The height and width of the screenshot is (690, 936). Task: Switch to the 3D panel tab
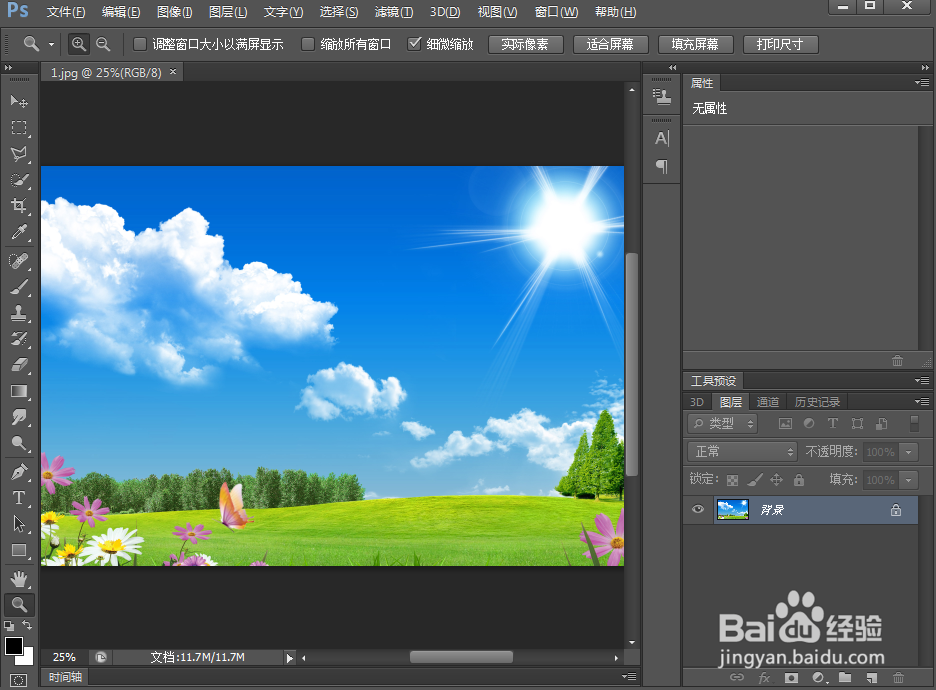[x=697, y=402]
